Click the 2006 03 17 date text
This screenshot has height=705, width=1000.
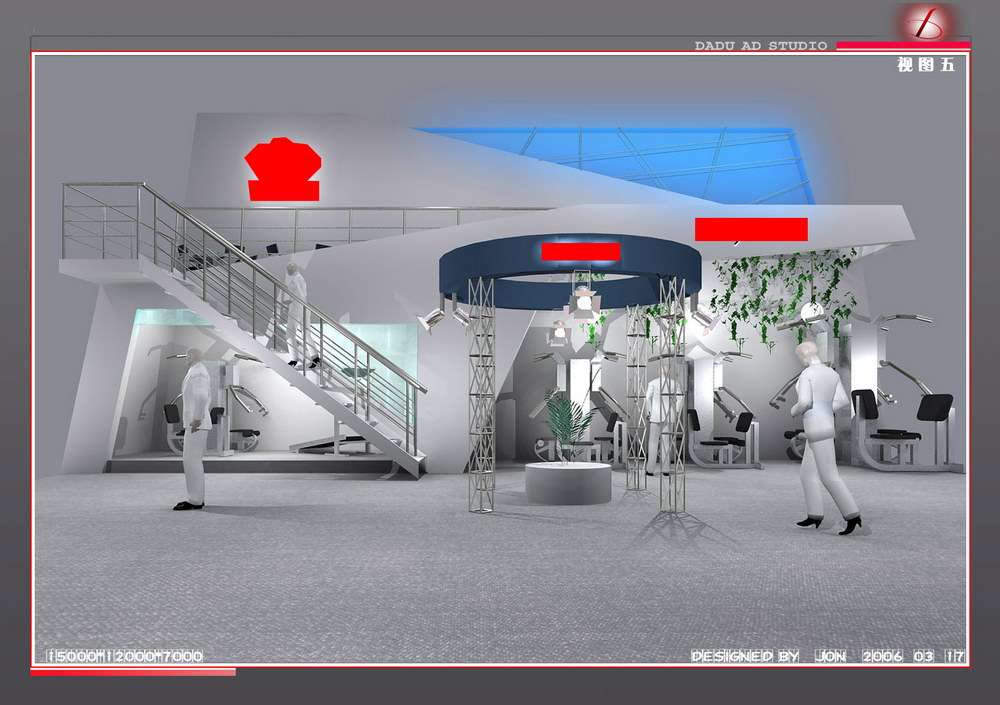pyautogui.click(x=913, y=656)
